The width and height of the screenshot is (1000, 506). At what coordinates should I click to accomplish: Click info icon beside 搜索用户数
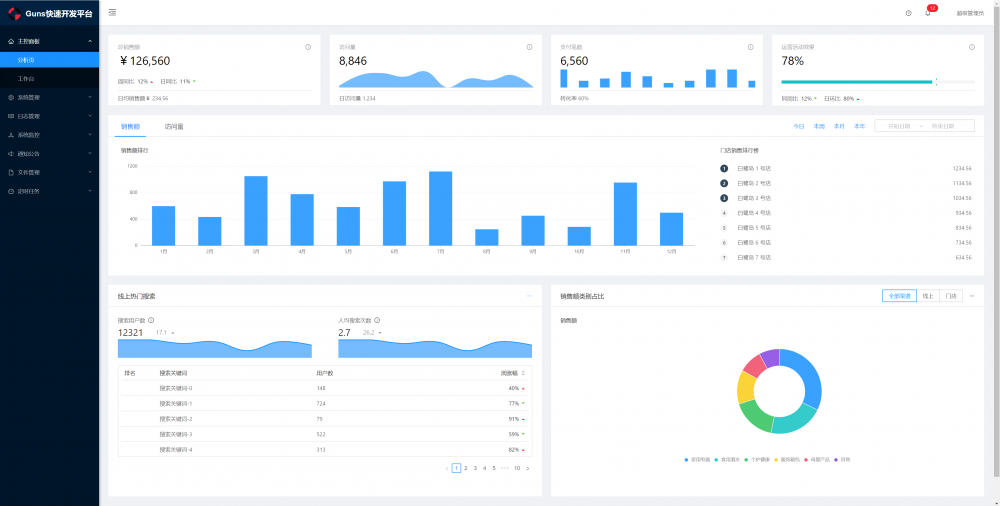click(x=151, y=320)
